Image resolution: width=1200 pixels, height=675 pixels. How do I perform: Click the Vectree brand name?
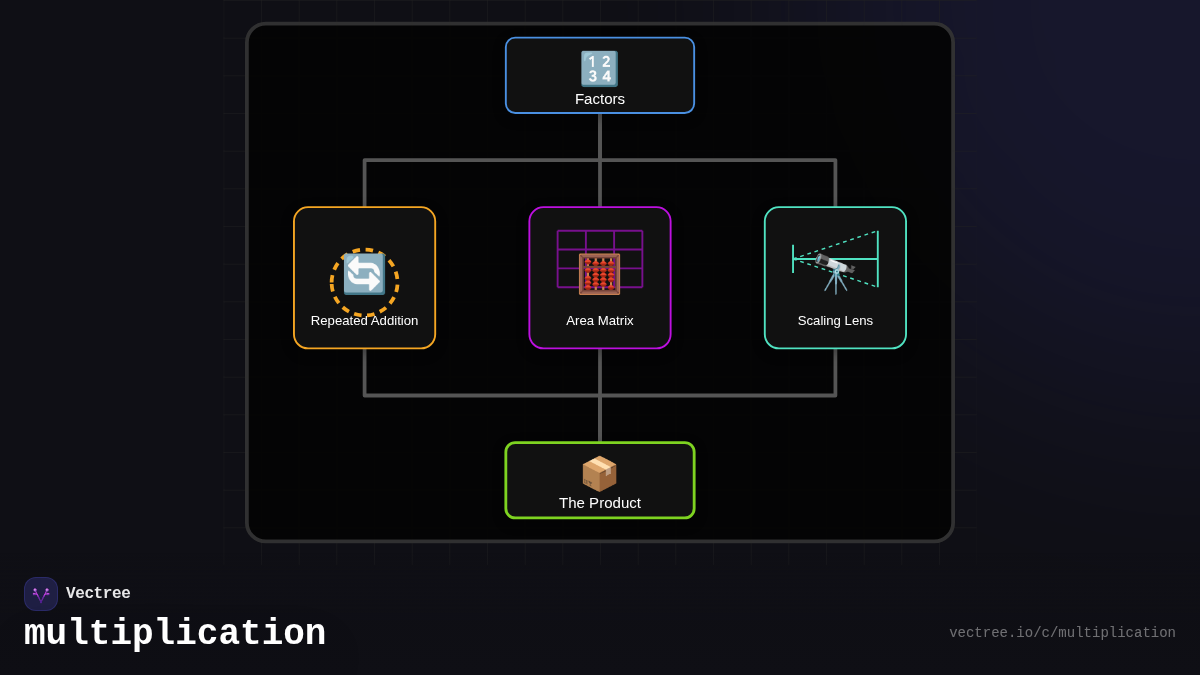click(x=98, y=594)
